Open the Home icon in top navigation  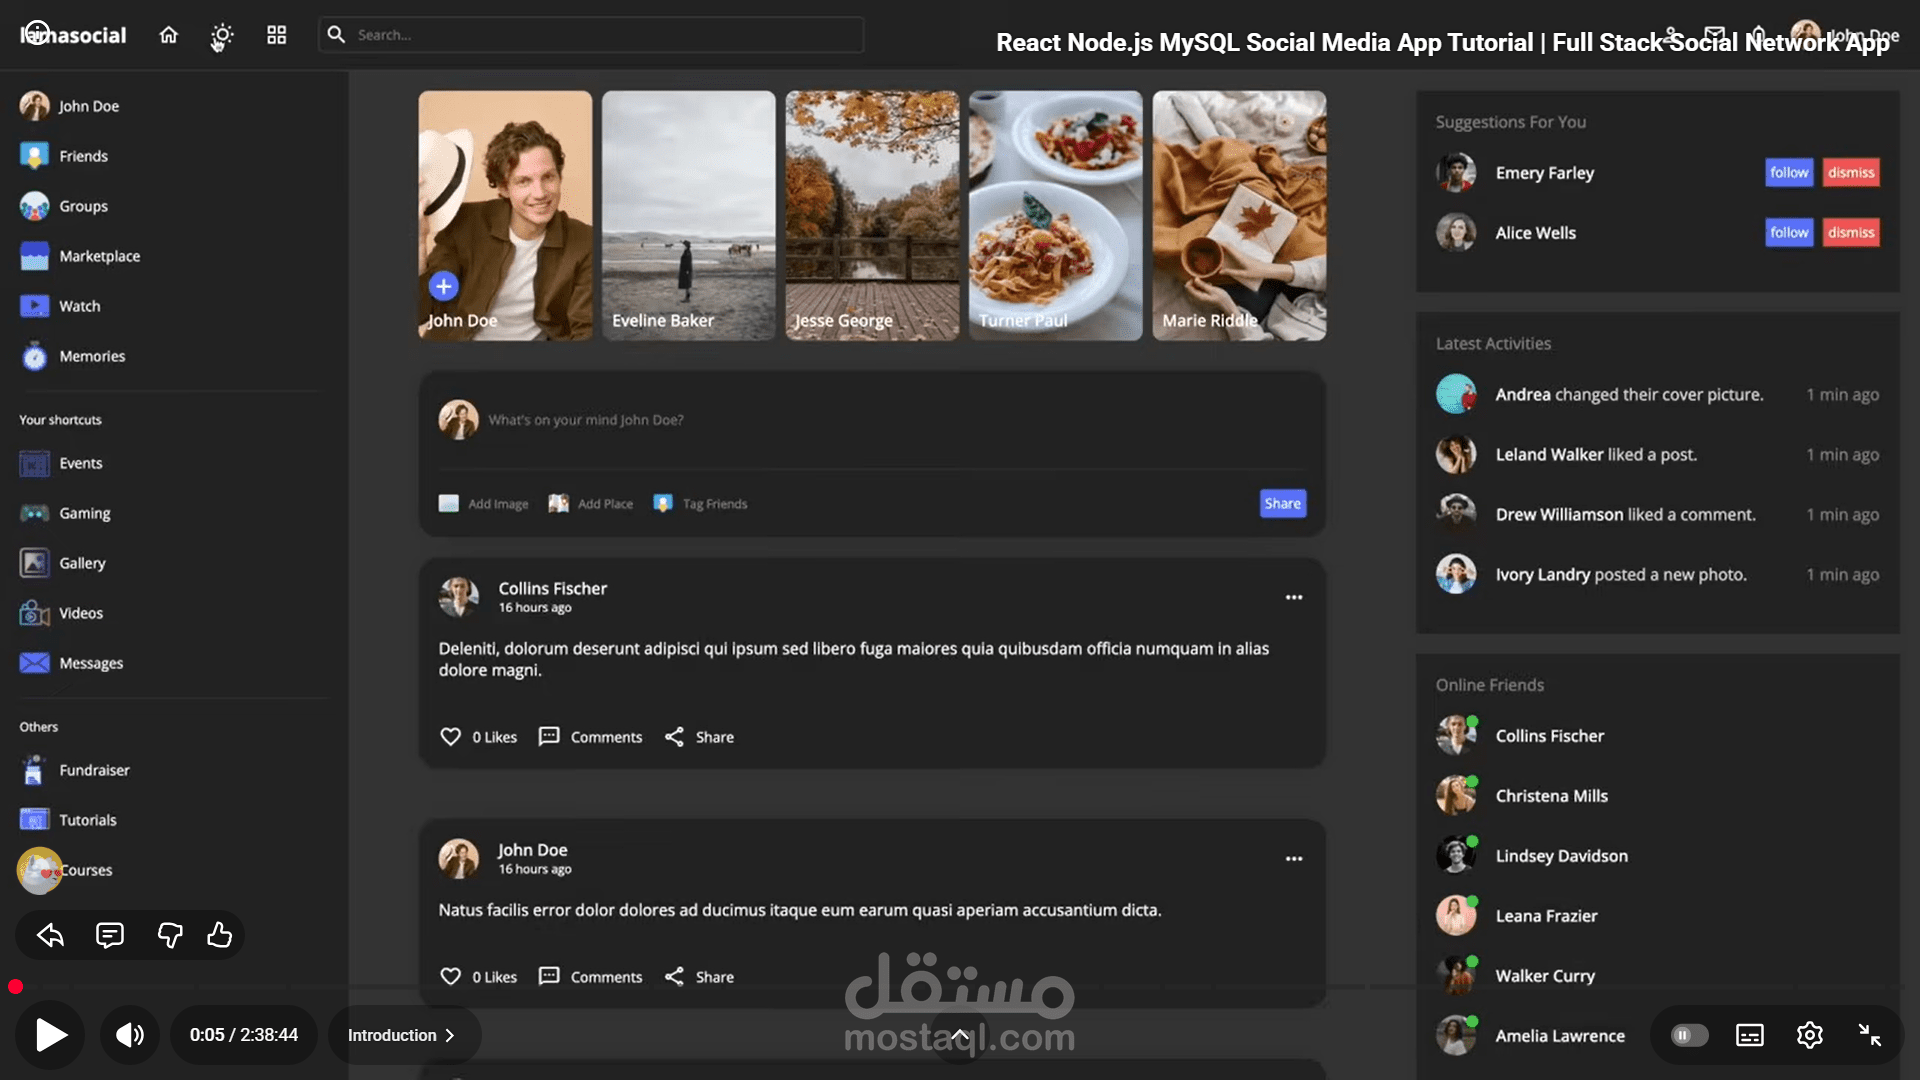pyautogui.click(x=168, y=34)
